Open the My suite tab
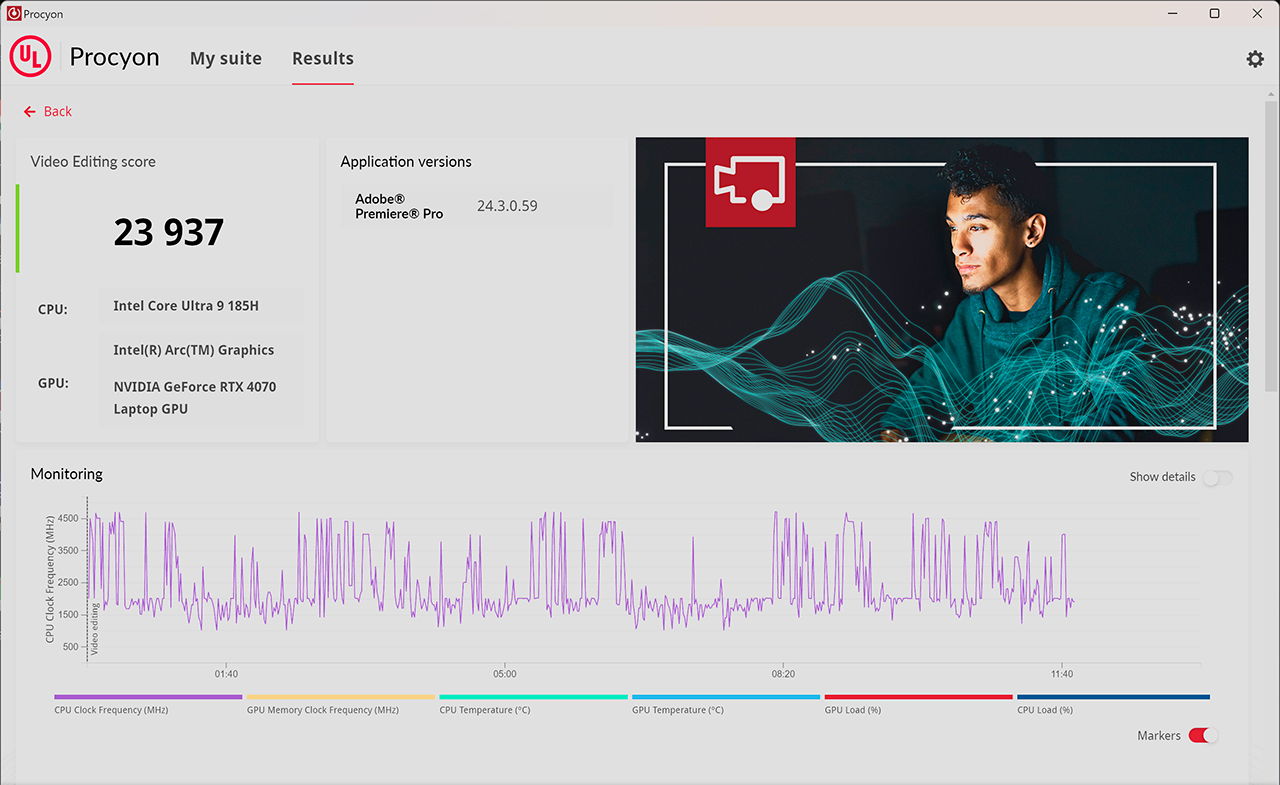Screen dimensions: 1280x785 click(x=226, y=58)
